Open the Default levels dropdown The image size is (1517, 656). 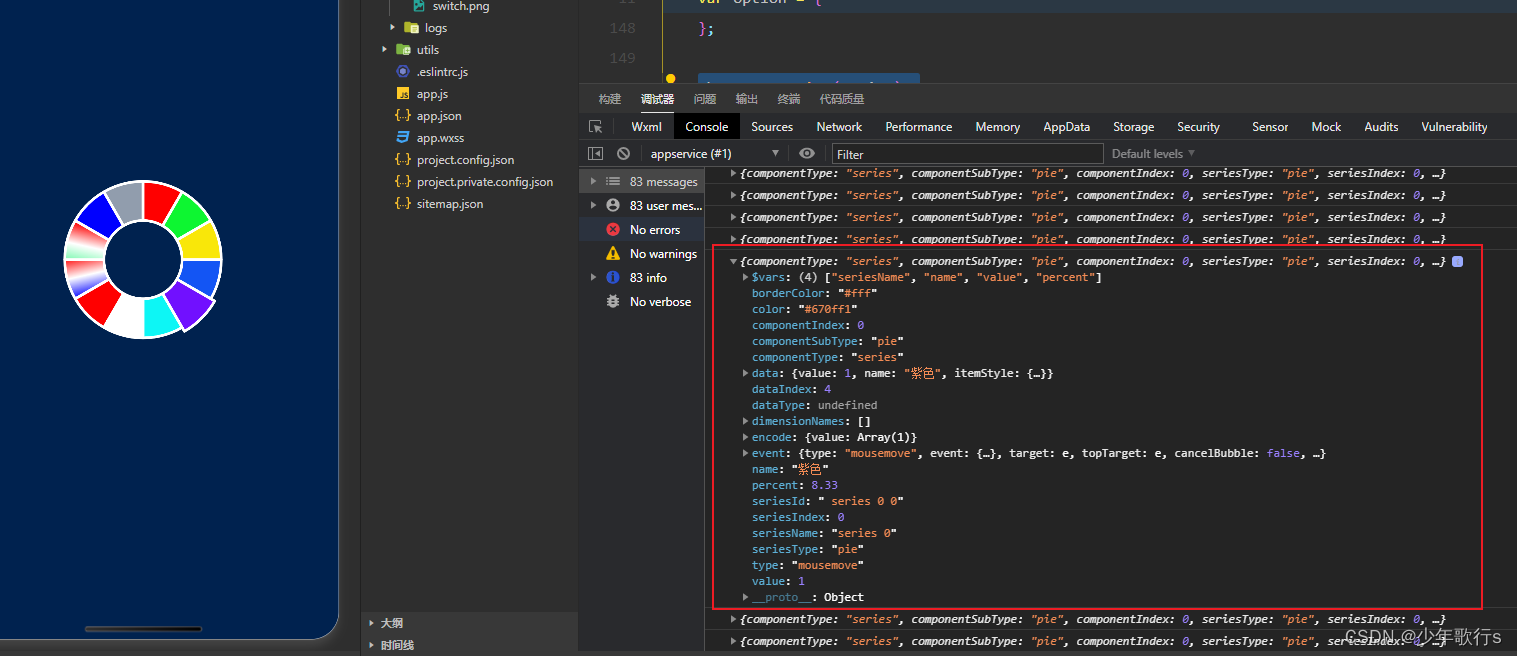[x=1153, y=154]
